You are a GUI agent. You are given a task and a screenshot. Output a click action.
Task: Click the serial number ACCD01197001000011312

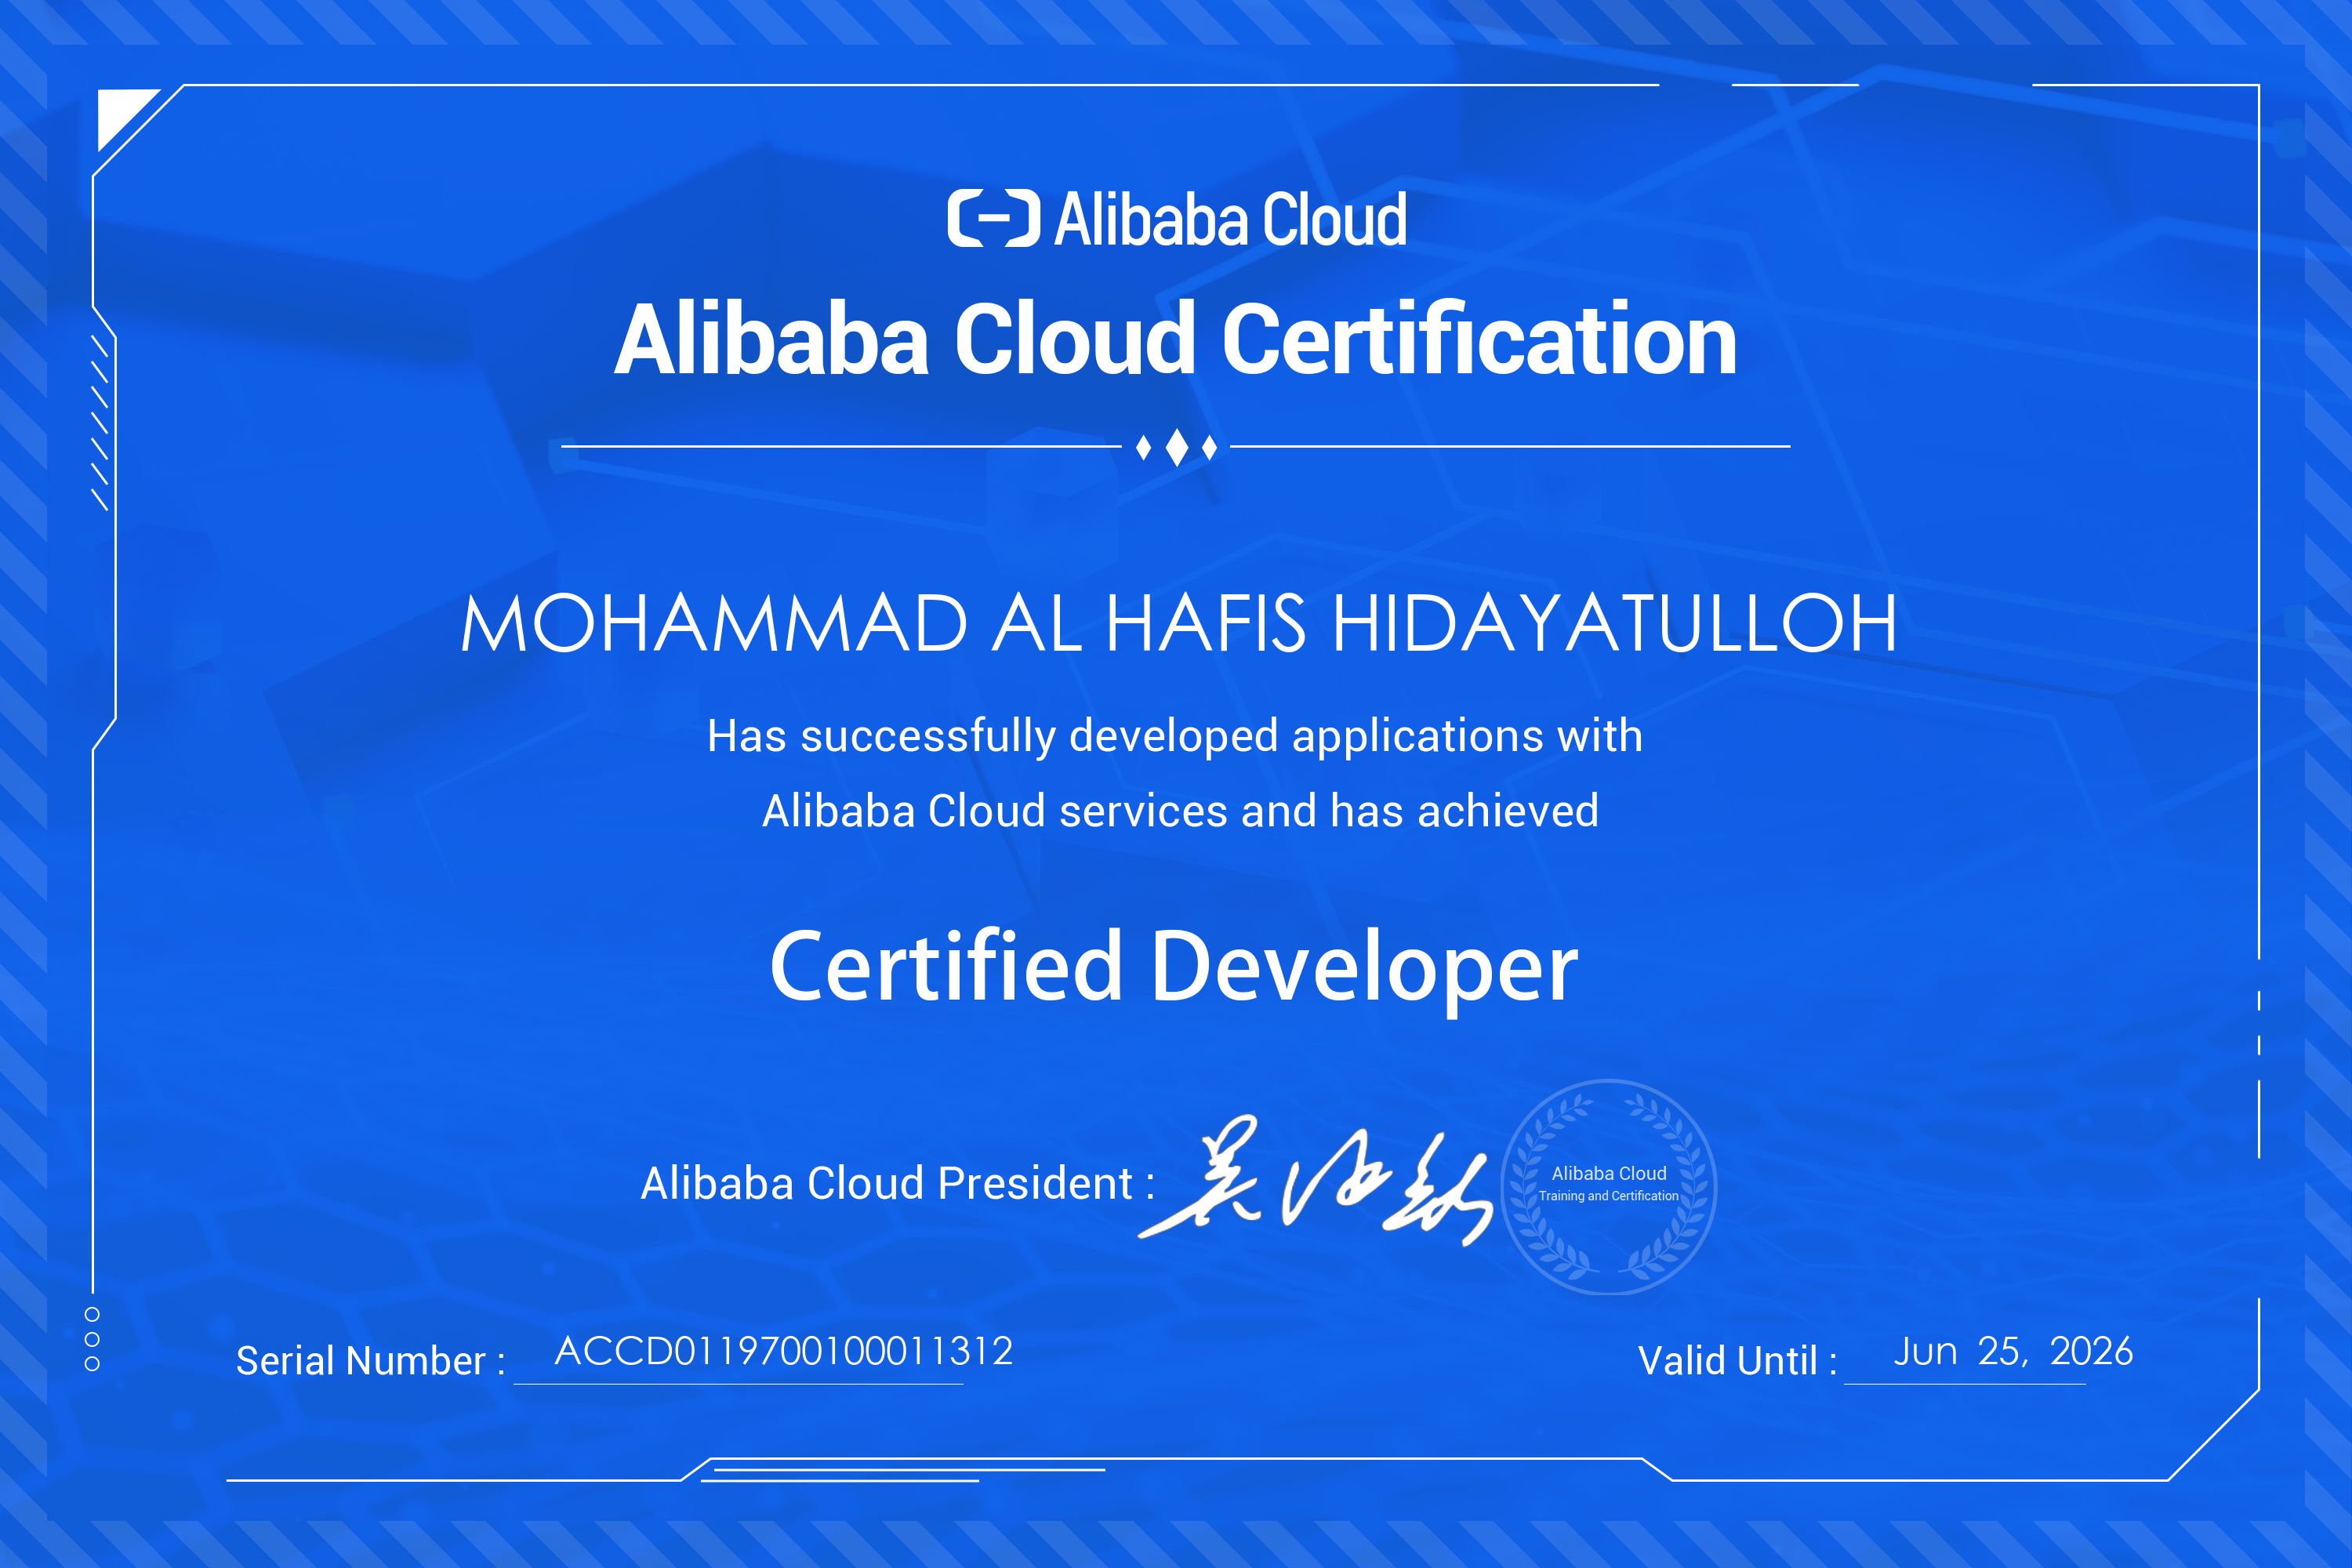783,1352
